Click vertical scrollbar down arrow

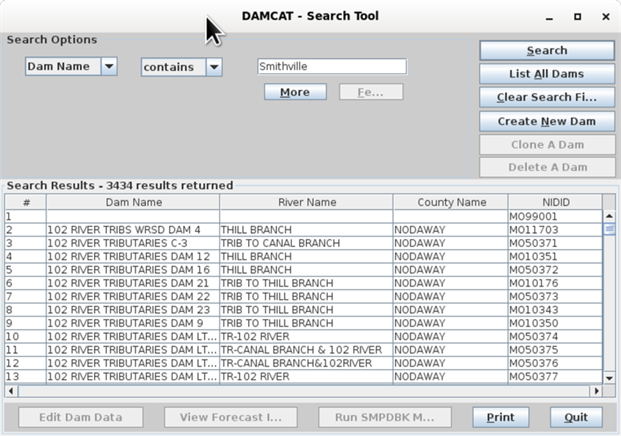tap(609, 378)
